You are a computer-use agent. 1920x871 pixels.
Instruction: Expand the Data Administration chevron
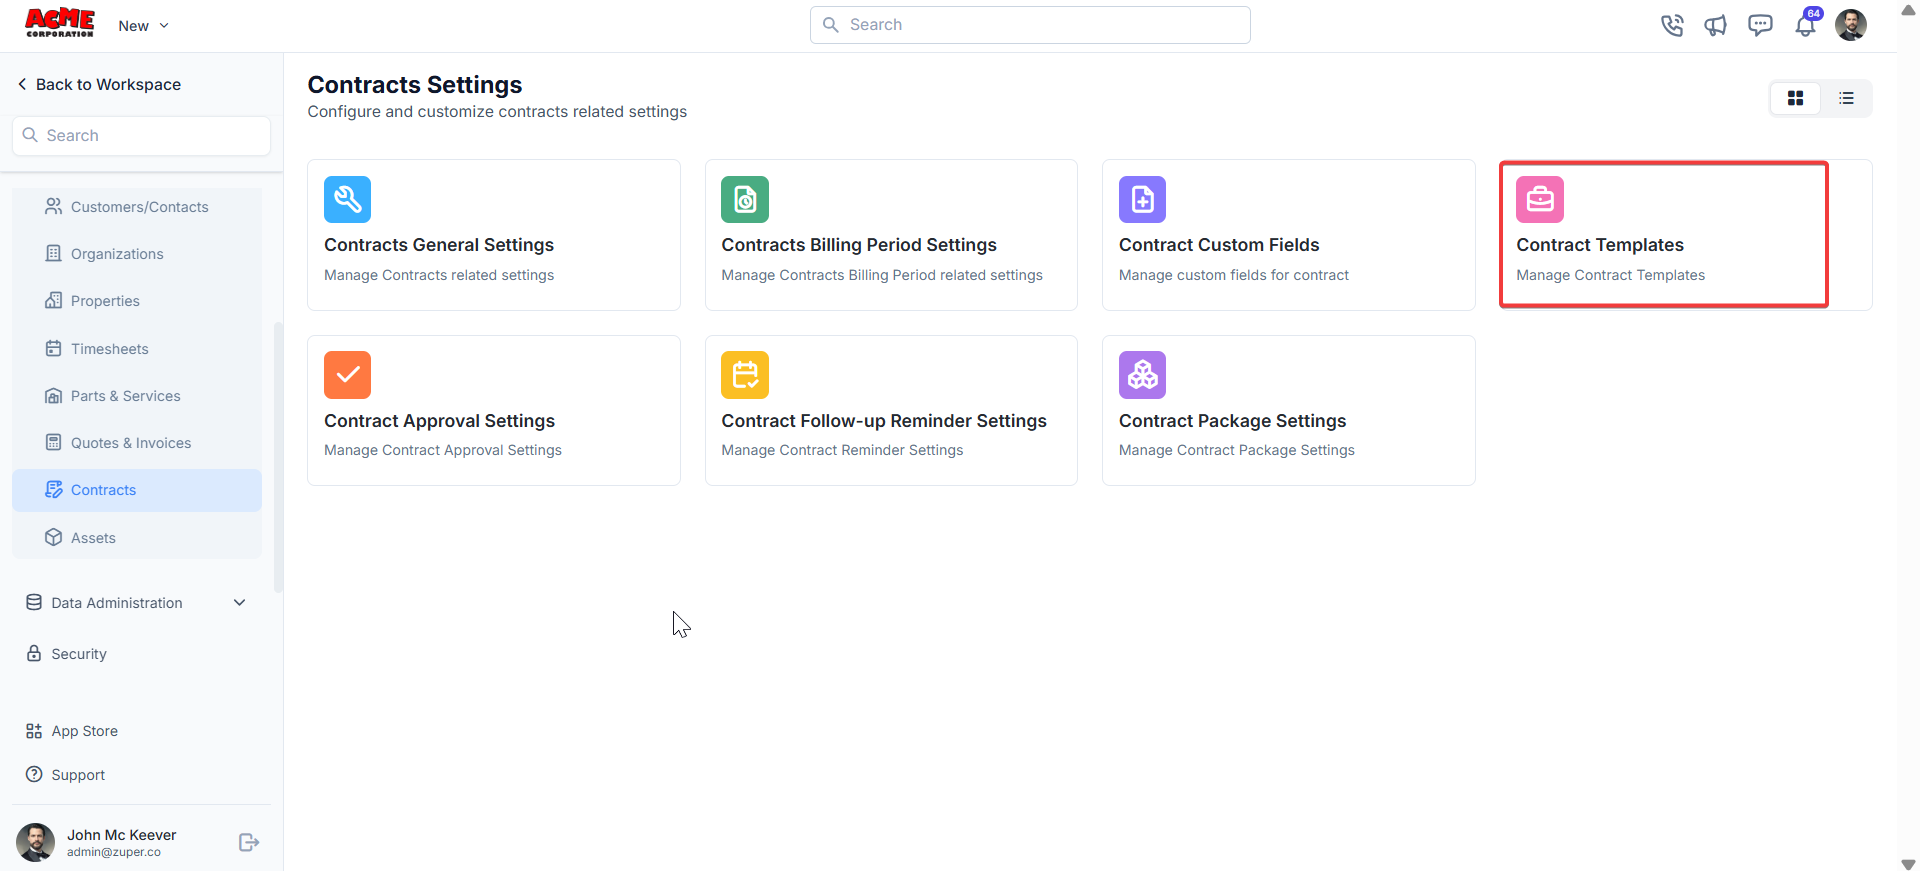click(x=240, y=602)
